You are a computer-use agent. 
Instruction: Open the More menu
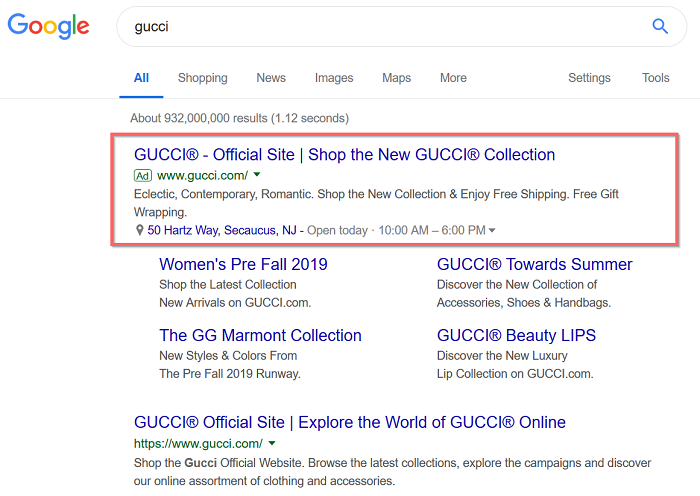coord(453,78)
